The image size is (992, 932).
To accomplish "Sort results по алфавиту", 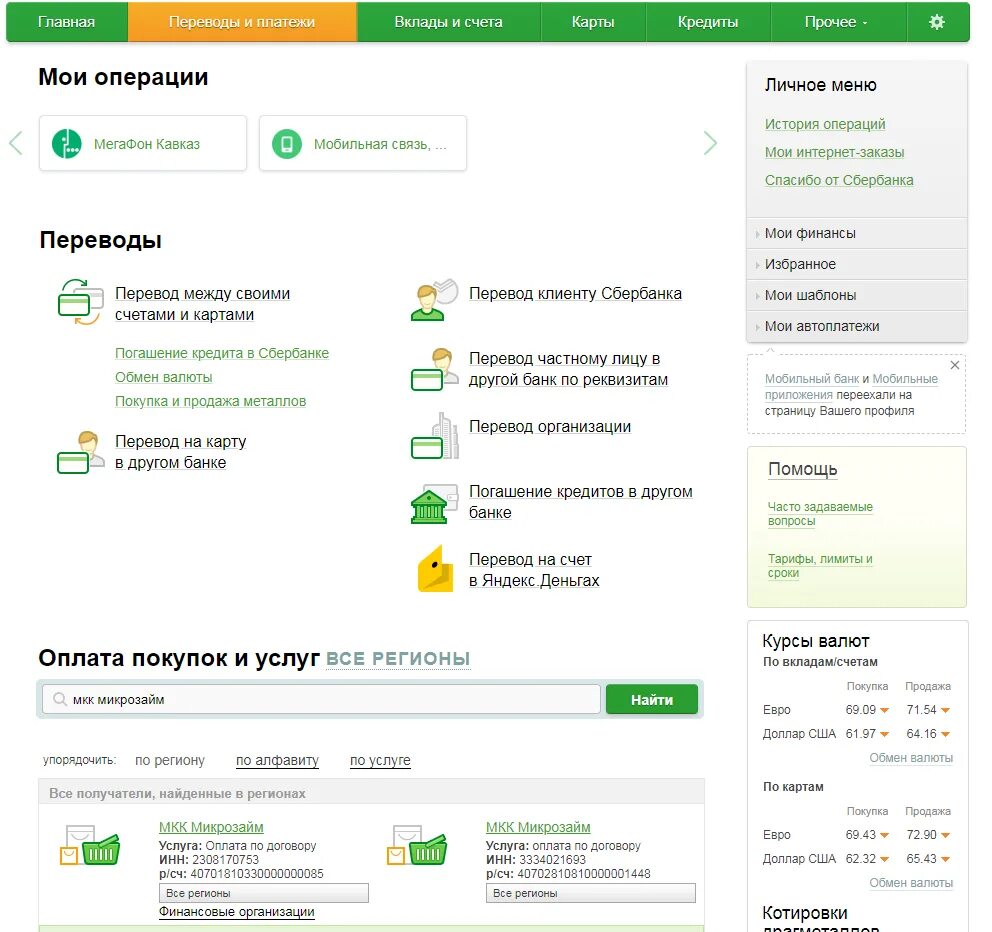I will [x=277, y=760].
